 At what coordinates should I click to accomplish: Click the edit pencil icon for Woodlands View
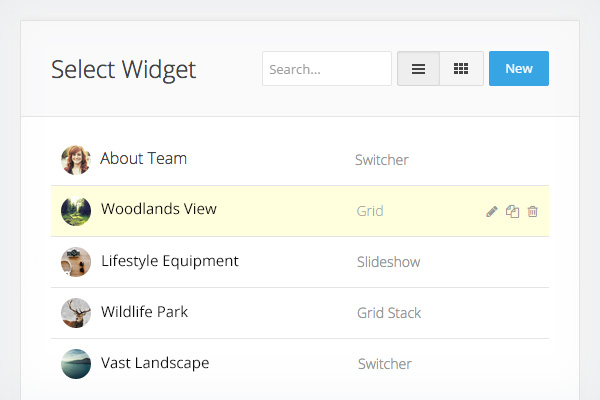tap(492, 211)
